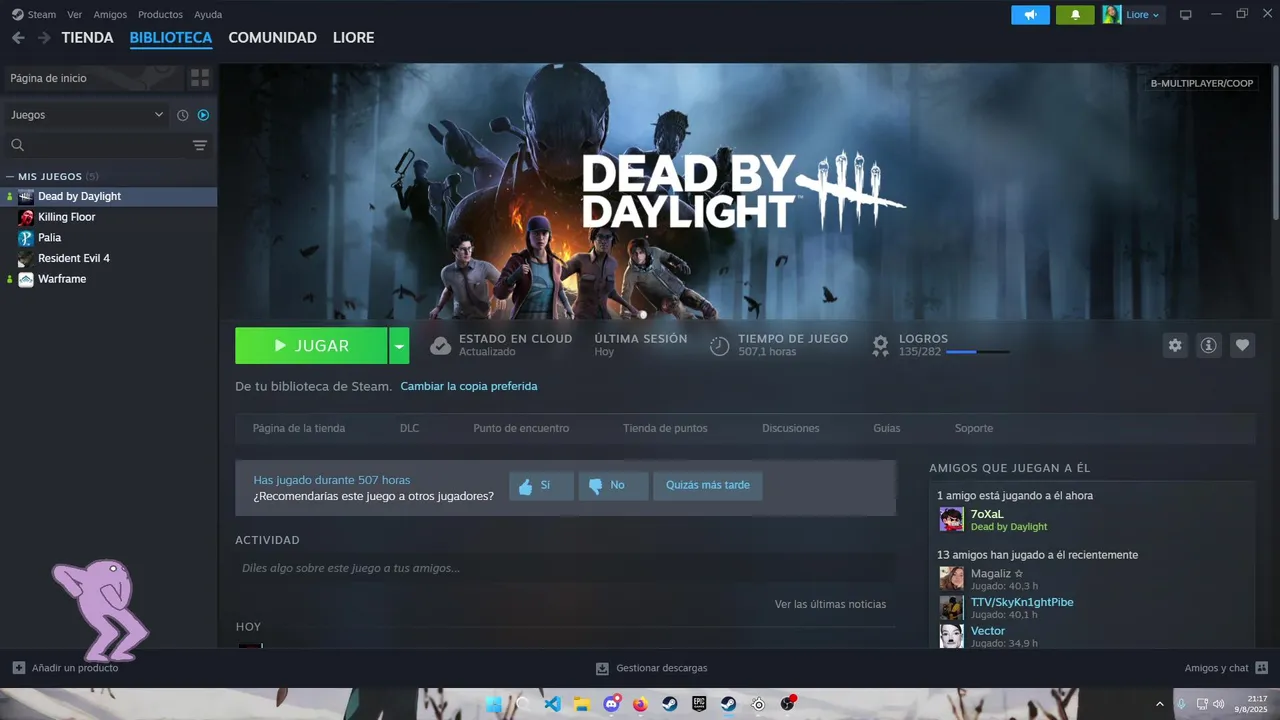Open Página de inicio in sidebar
Viewport: 1280px width, 720px height.
tap(94, 78)
